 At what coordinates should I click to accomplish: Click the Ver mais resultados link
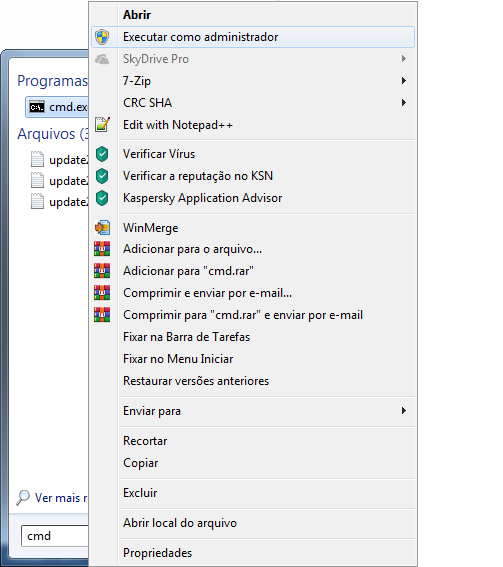(61, 498)
